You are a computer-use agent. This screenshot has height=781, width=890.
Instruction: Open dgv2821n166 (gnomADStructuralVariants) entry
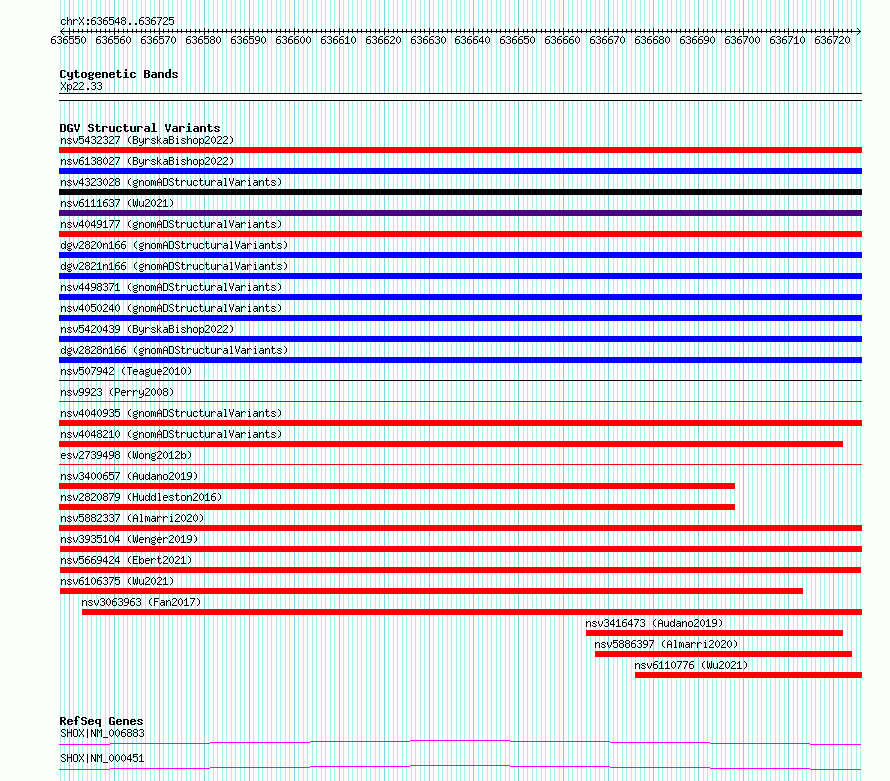[x=174, y=266]
